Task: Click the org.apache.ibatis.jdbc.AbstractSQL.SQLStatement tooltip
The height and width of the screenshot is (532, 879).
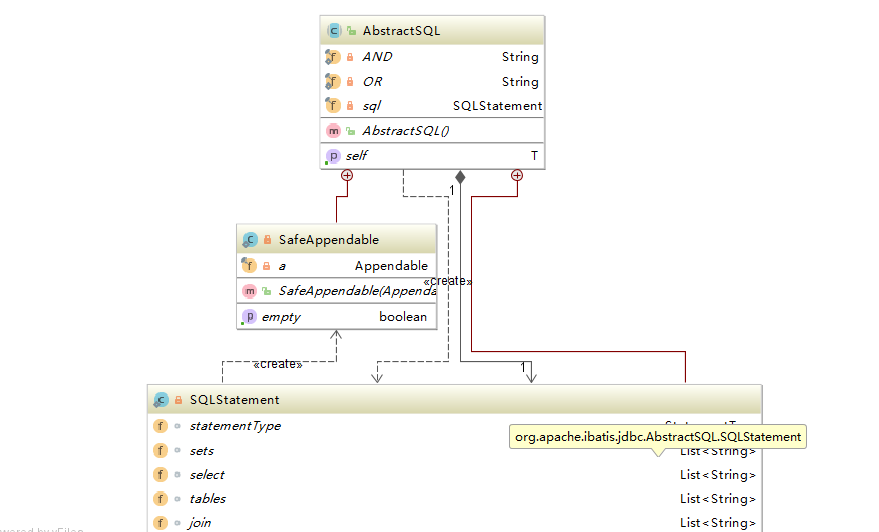Action: [657, 437]
